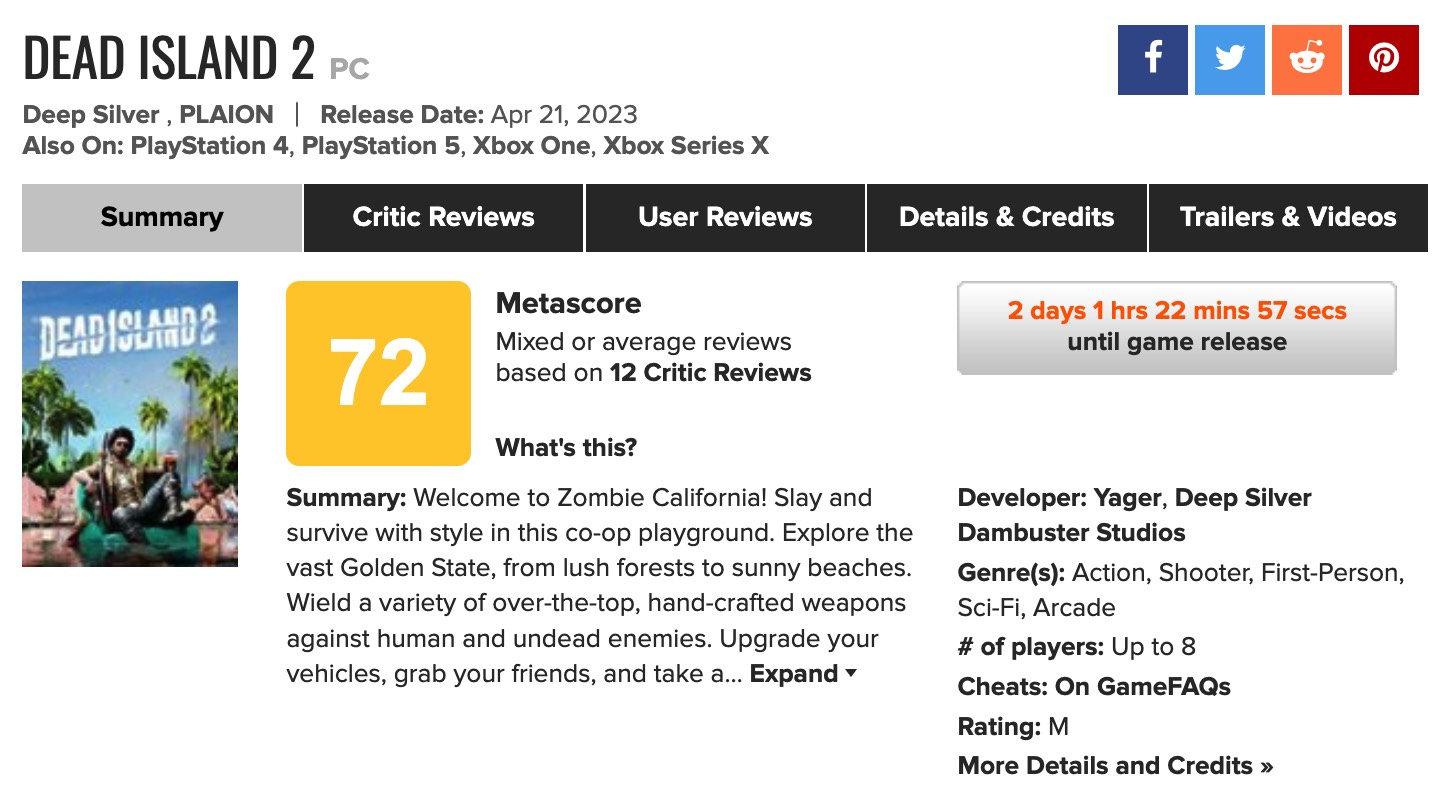Share page via Reddit icon

pyautogui.click(x=1306, y=60)
